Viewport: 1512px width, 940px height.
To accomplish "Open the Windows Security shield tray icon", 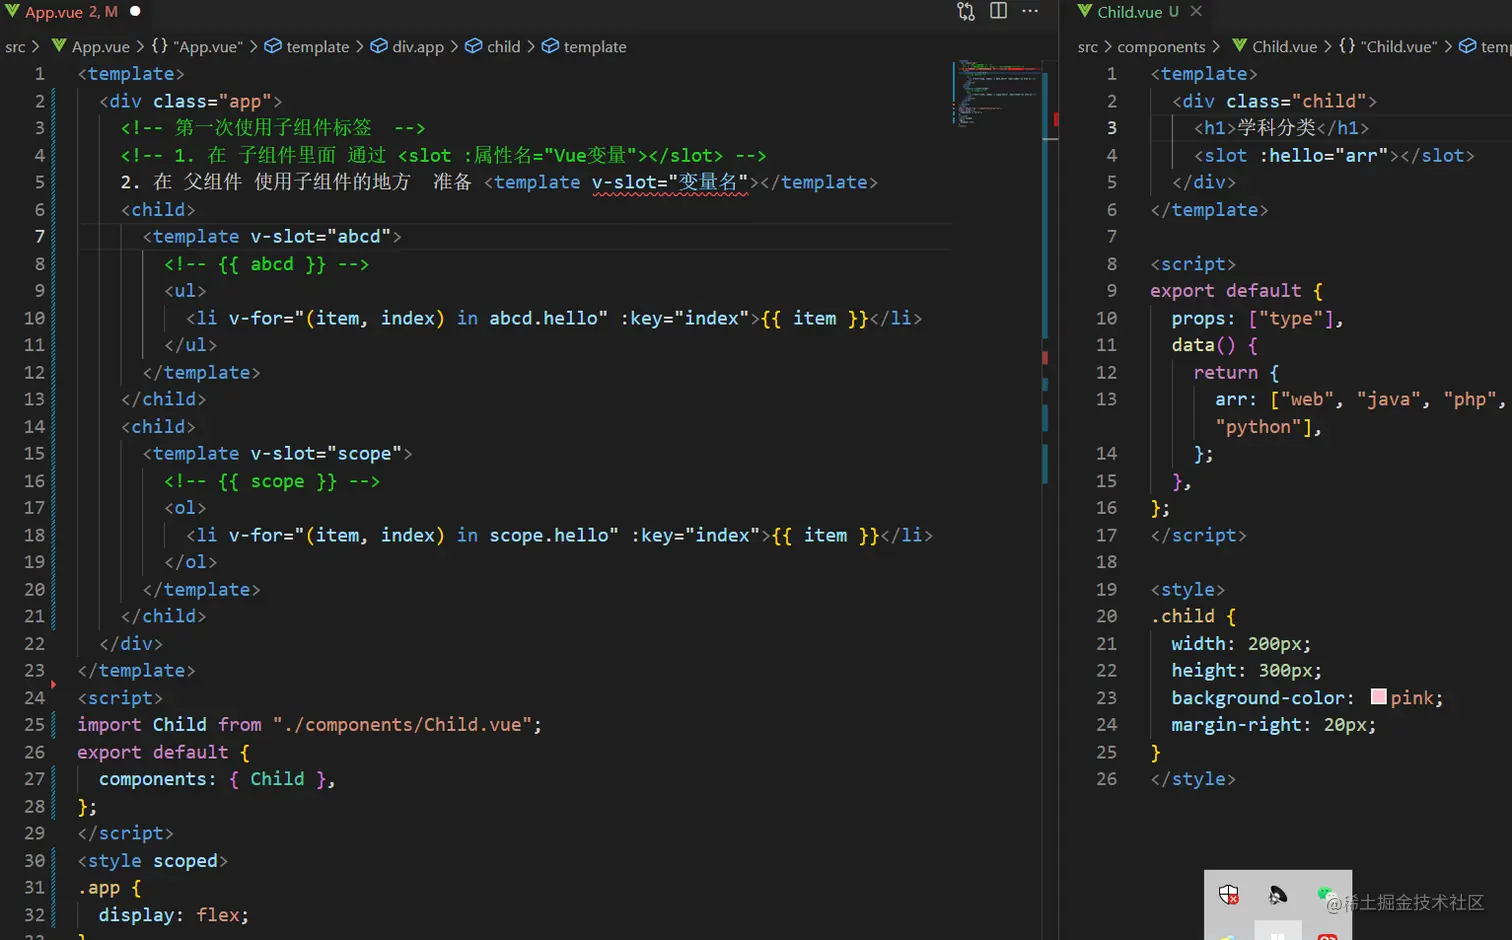I will click(1229, 895).
